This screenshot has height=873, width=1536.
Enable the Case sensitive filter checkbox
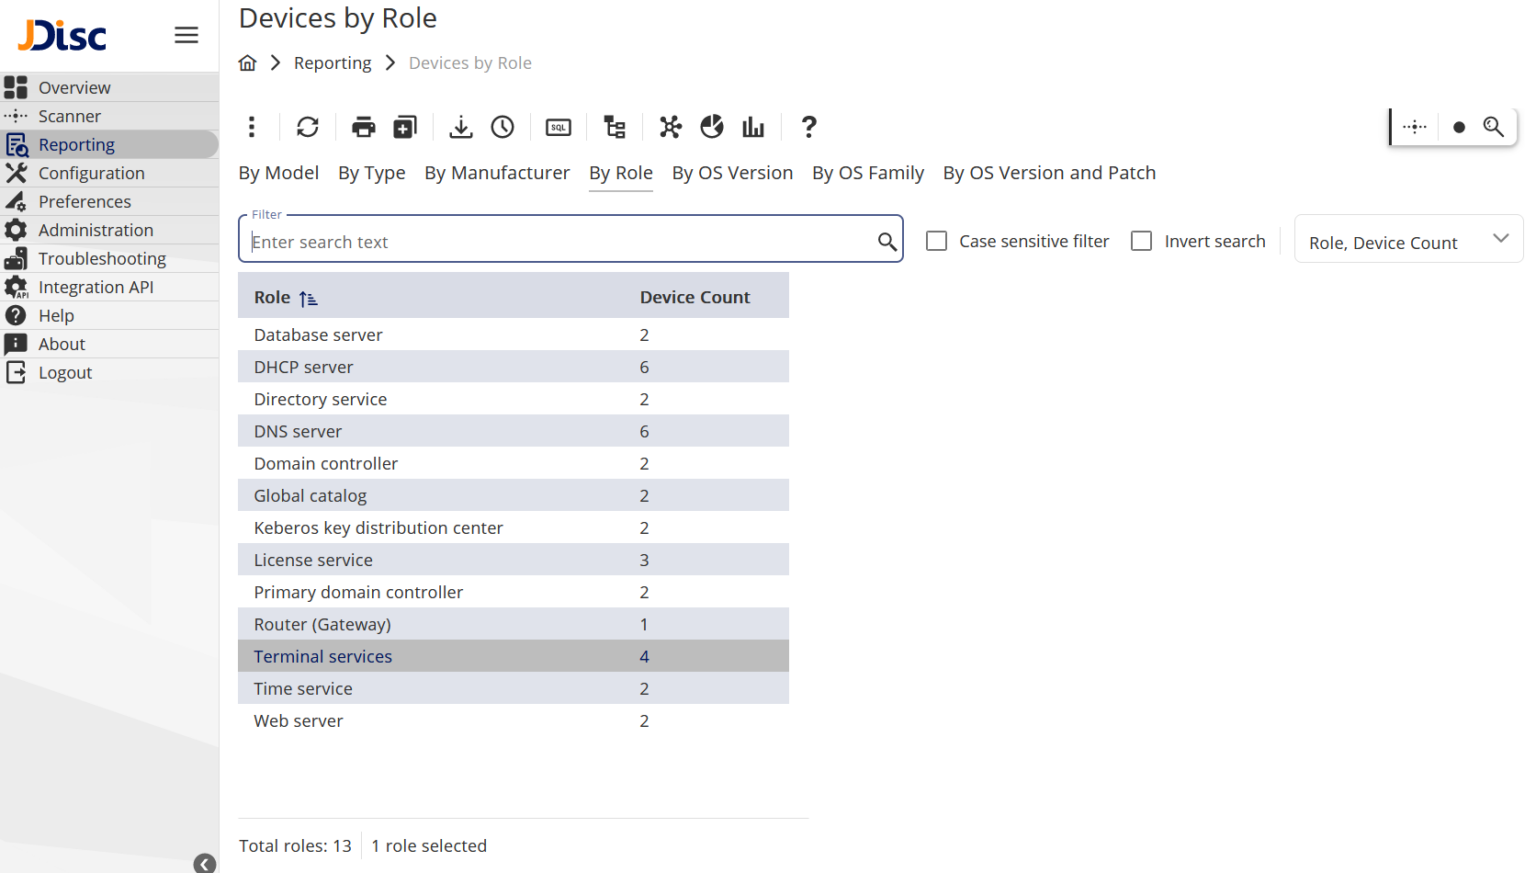[x=937, y=241]
